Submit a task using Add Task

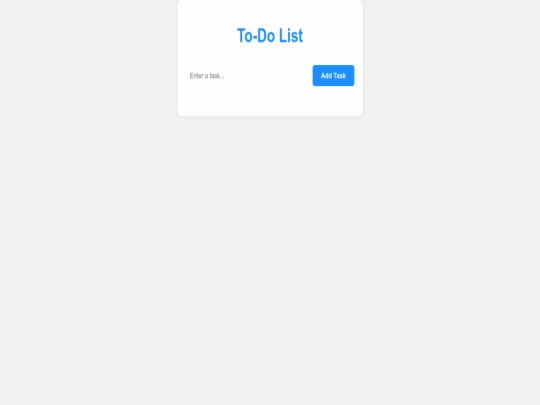333,75
